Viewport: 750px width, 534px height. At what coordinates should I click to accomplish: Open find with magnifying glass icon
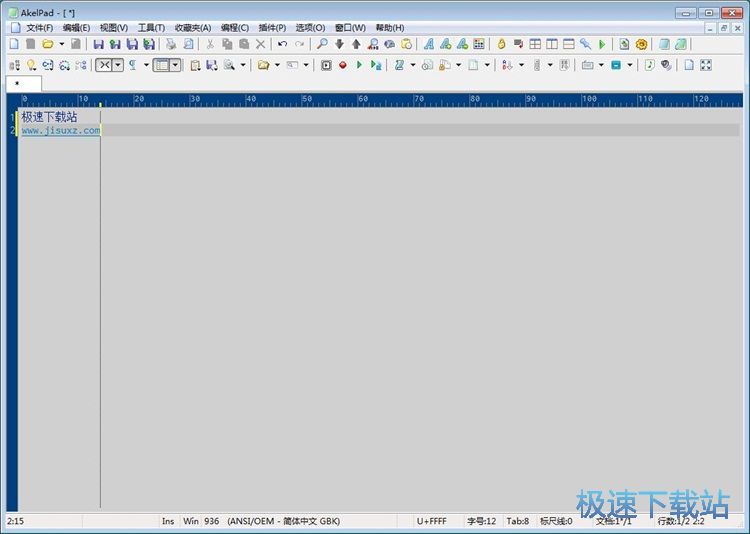[x=322, y=44]
